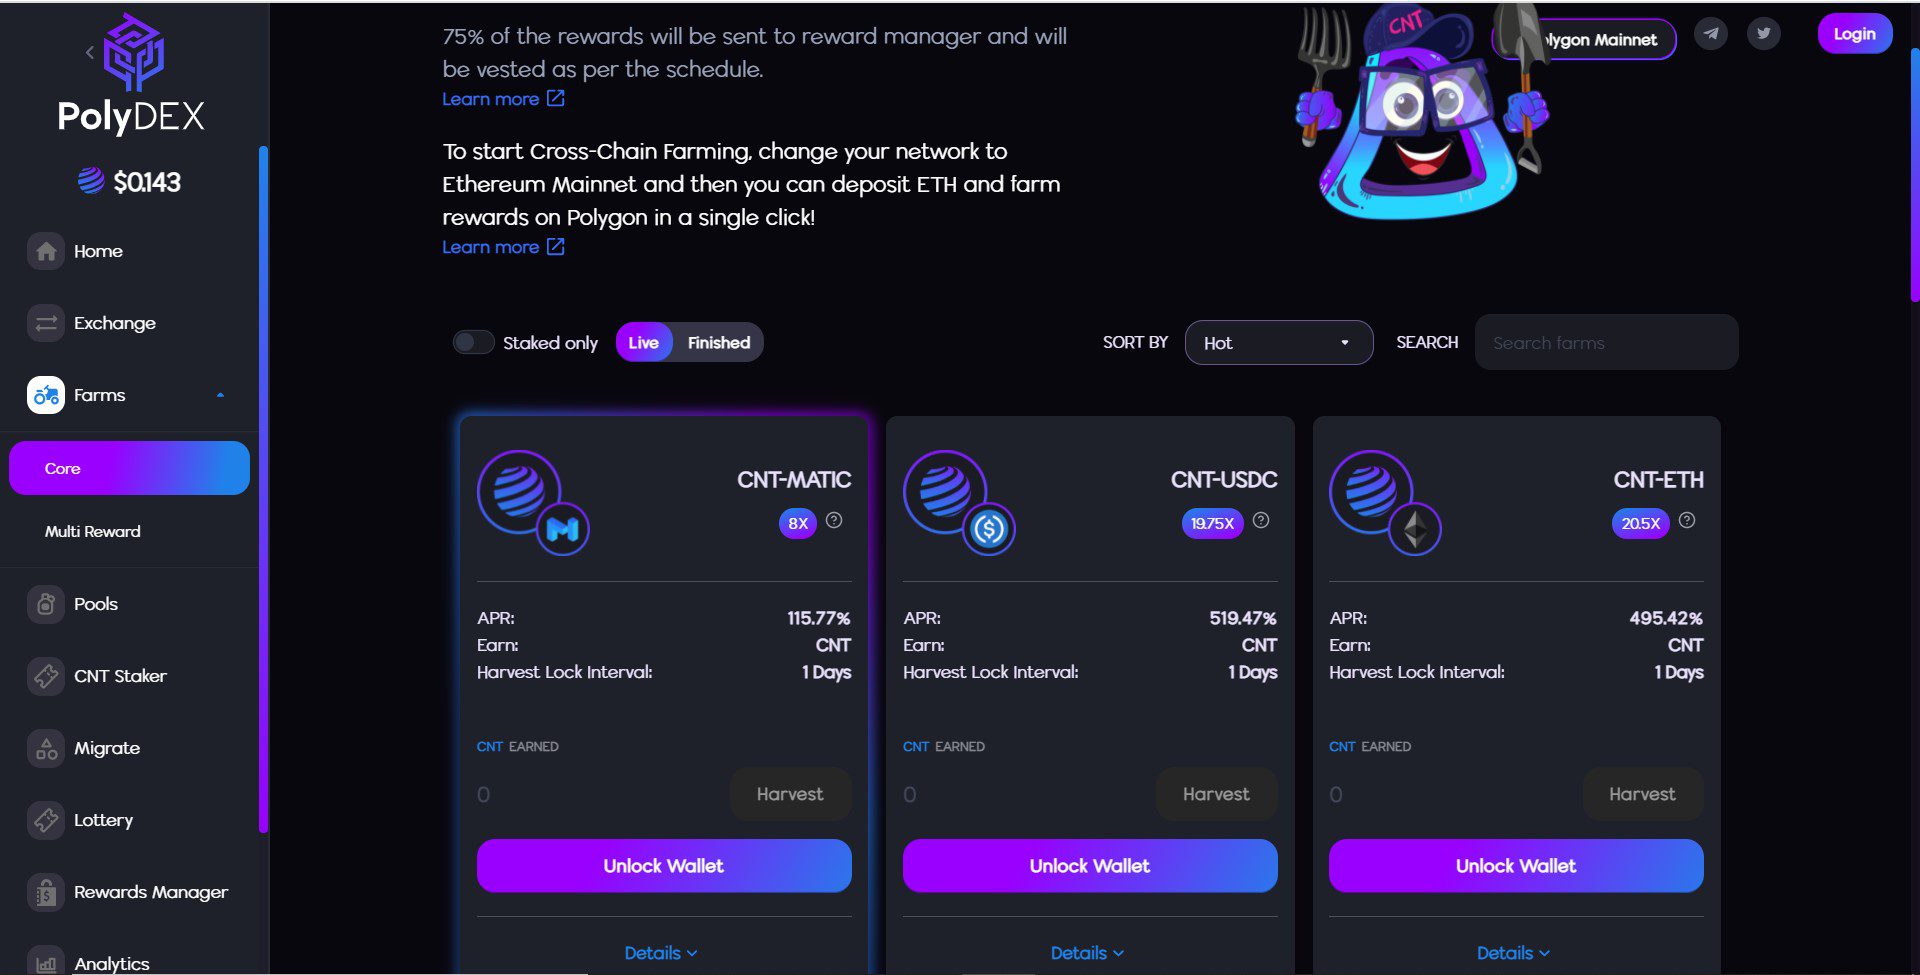Click the Pools sidebar icon
1920x975 pixels.
46,604
